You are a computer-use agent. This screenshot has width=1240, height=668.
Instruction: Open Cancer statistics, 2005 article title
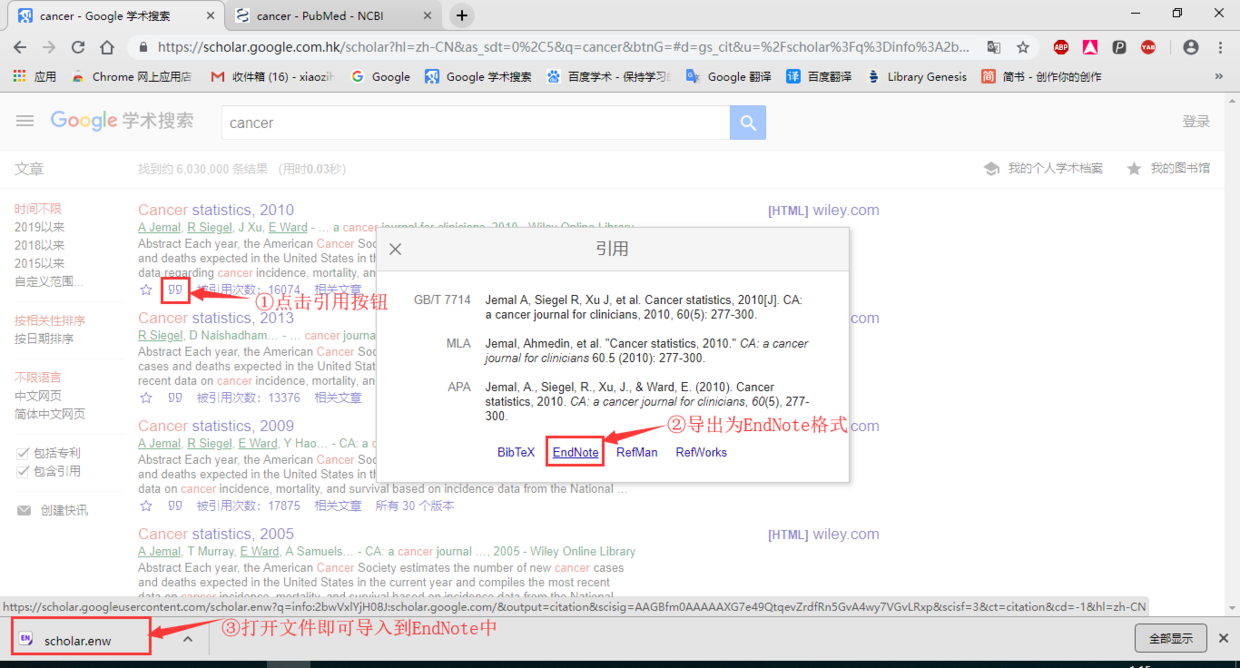(216, 533)
